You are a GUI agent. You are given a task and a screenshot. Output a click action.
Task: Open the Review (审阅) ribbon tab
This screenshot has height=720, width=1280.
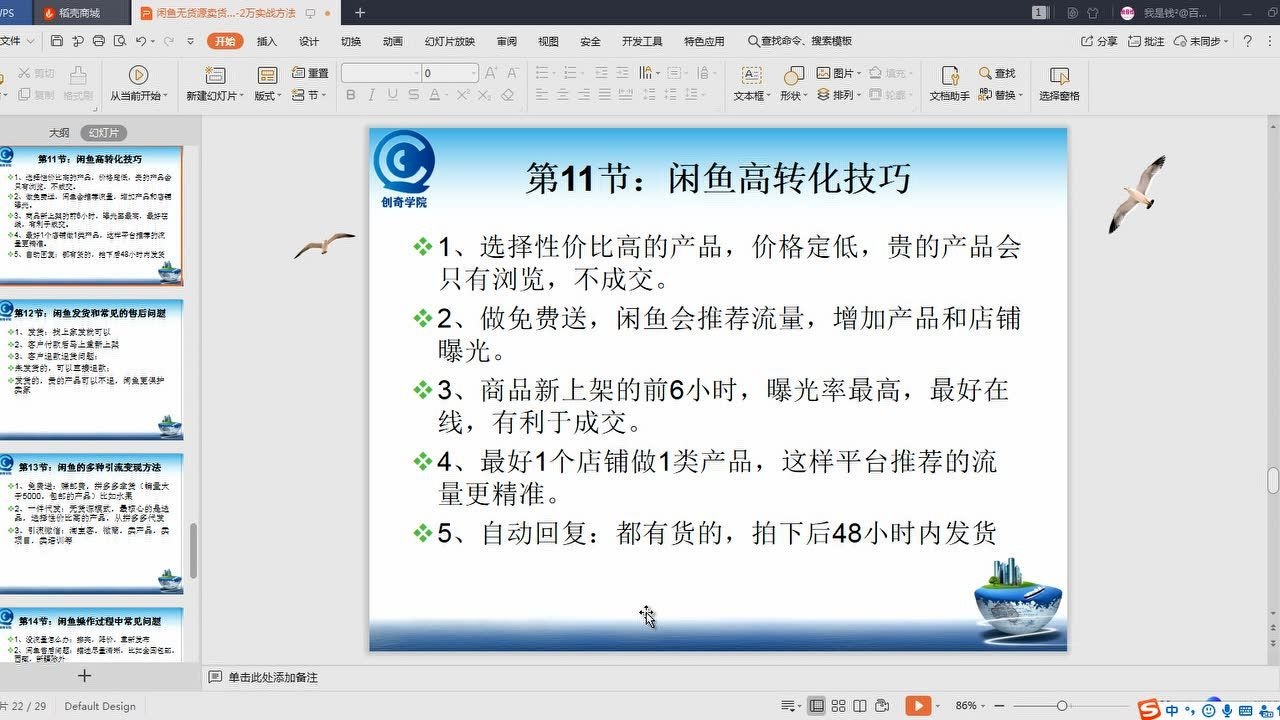click(x=507, y=41)
